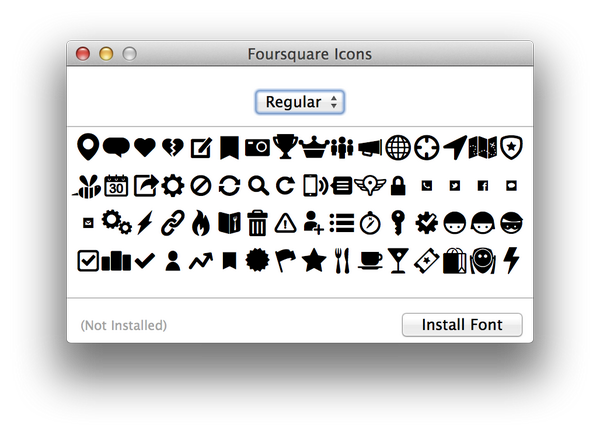This screenshot has height=435, width=600.
Task: Select the small Twitter bird glyph
Action: (455, 186)
